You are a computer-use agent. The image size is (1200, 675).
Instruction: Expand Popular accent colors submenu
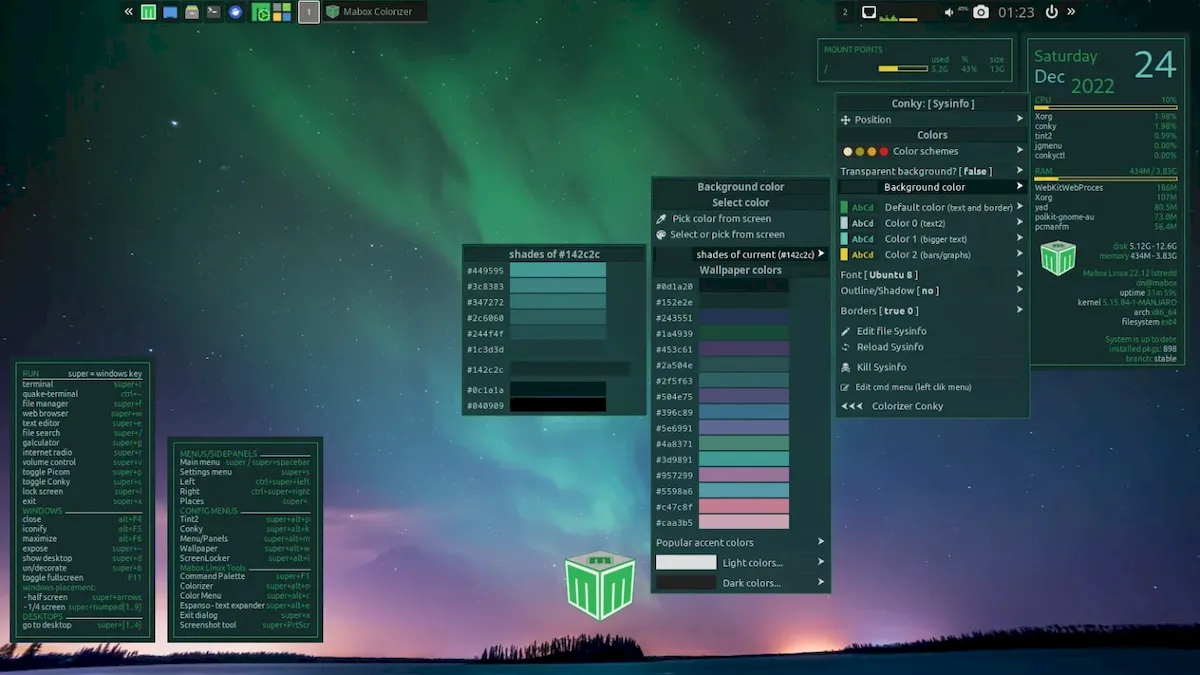coord(741,542)
